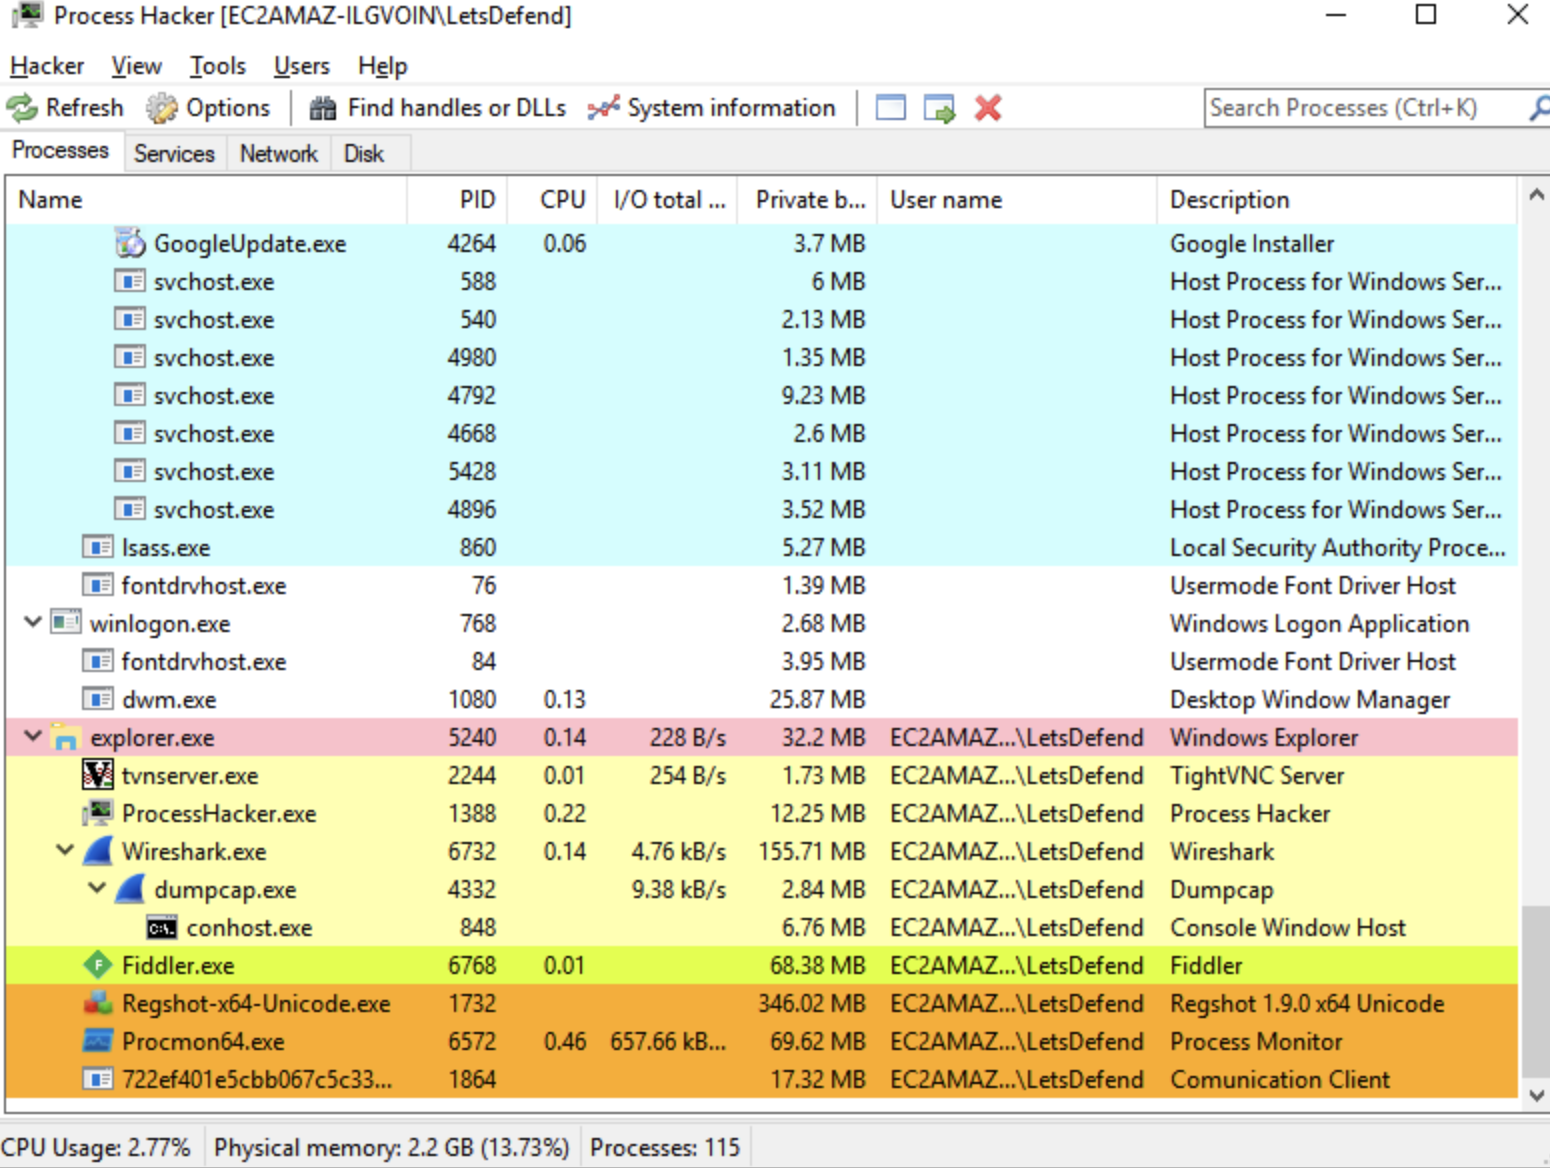
Task: Collapse the dumpcap.exe subtree
Action: tap(97, 888)
